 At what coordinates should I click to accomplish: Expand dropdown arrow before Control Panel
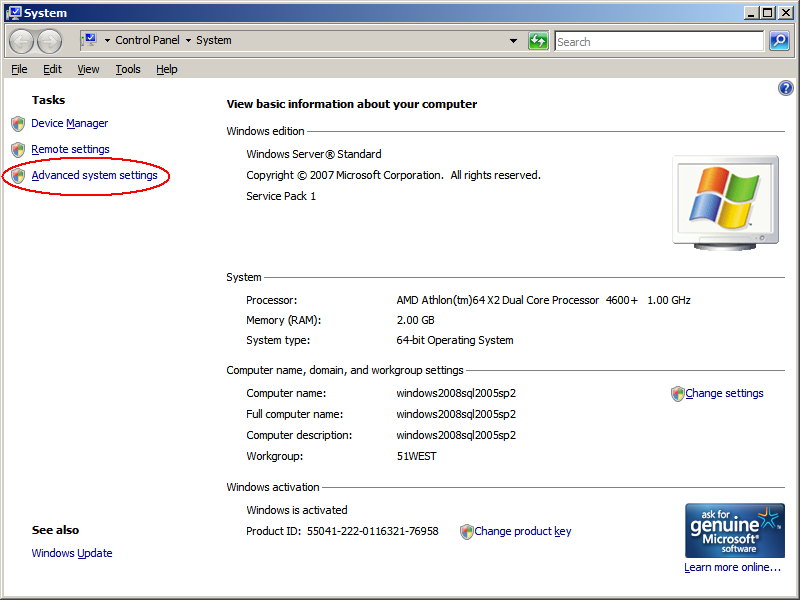[107, 40]
